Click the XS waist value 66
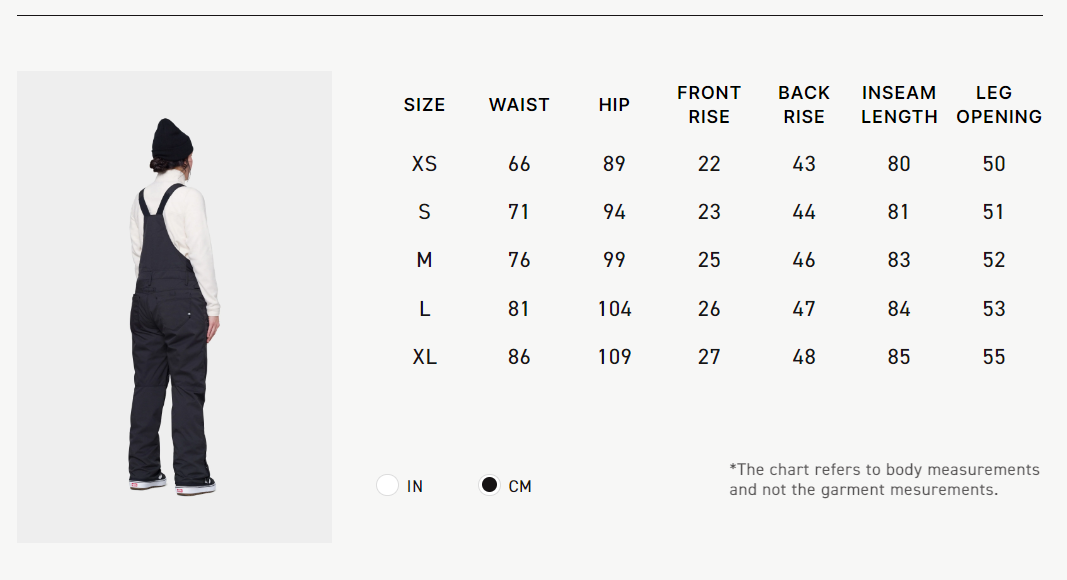This screenshot has width=1067, height=580. (519, 164)
